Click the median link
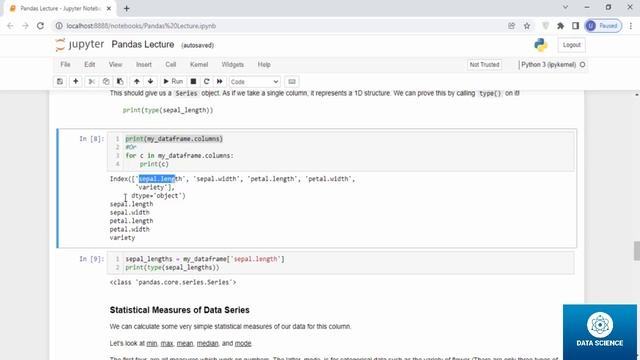The height and width of the screenshot is (360, 640). pos(207,343)
